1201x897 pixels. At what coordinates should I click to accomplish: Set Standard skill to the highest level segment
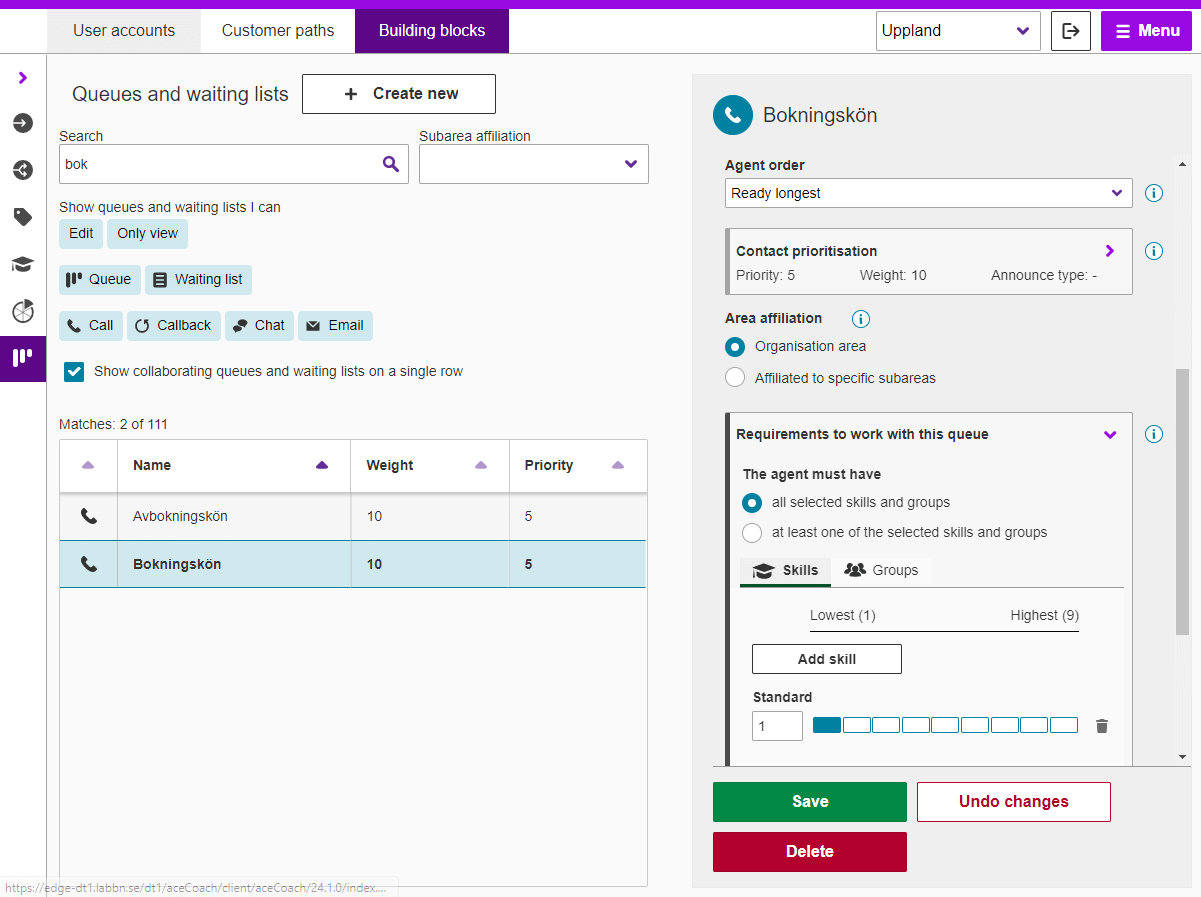click(x=1063, y=725)
